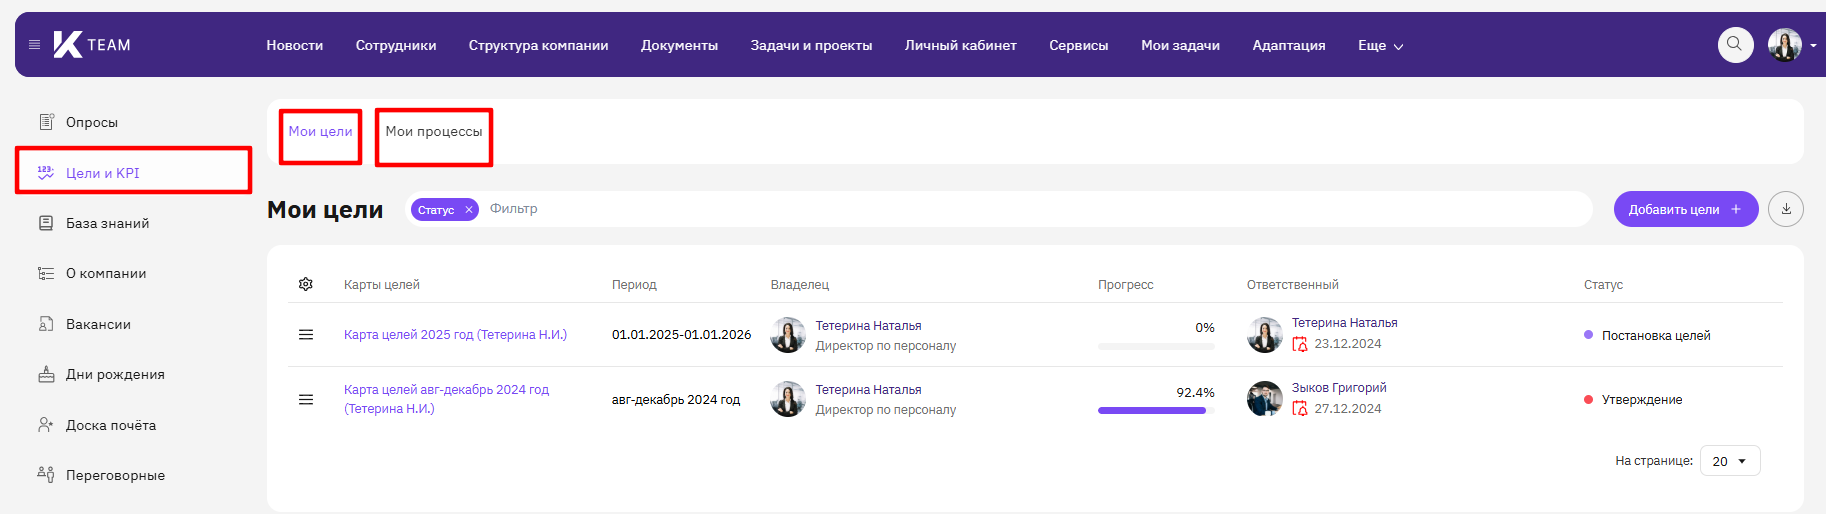Open the Новости menu
This screenshot has height=514, width=1826.
pos(294,45)
